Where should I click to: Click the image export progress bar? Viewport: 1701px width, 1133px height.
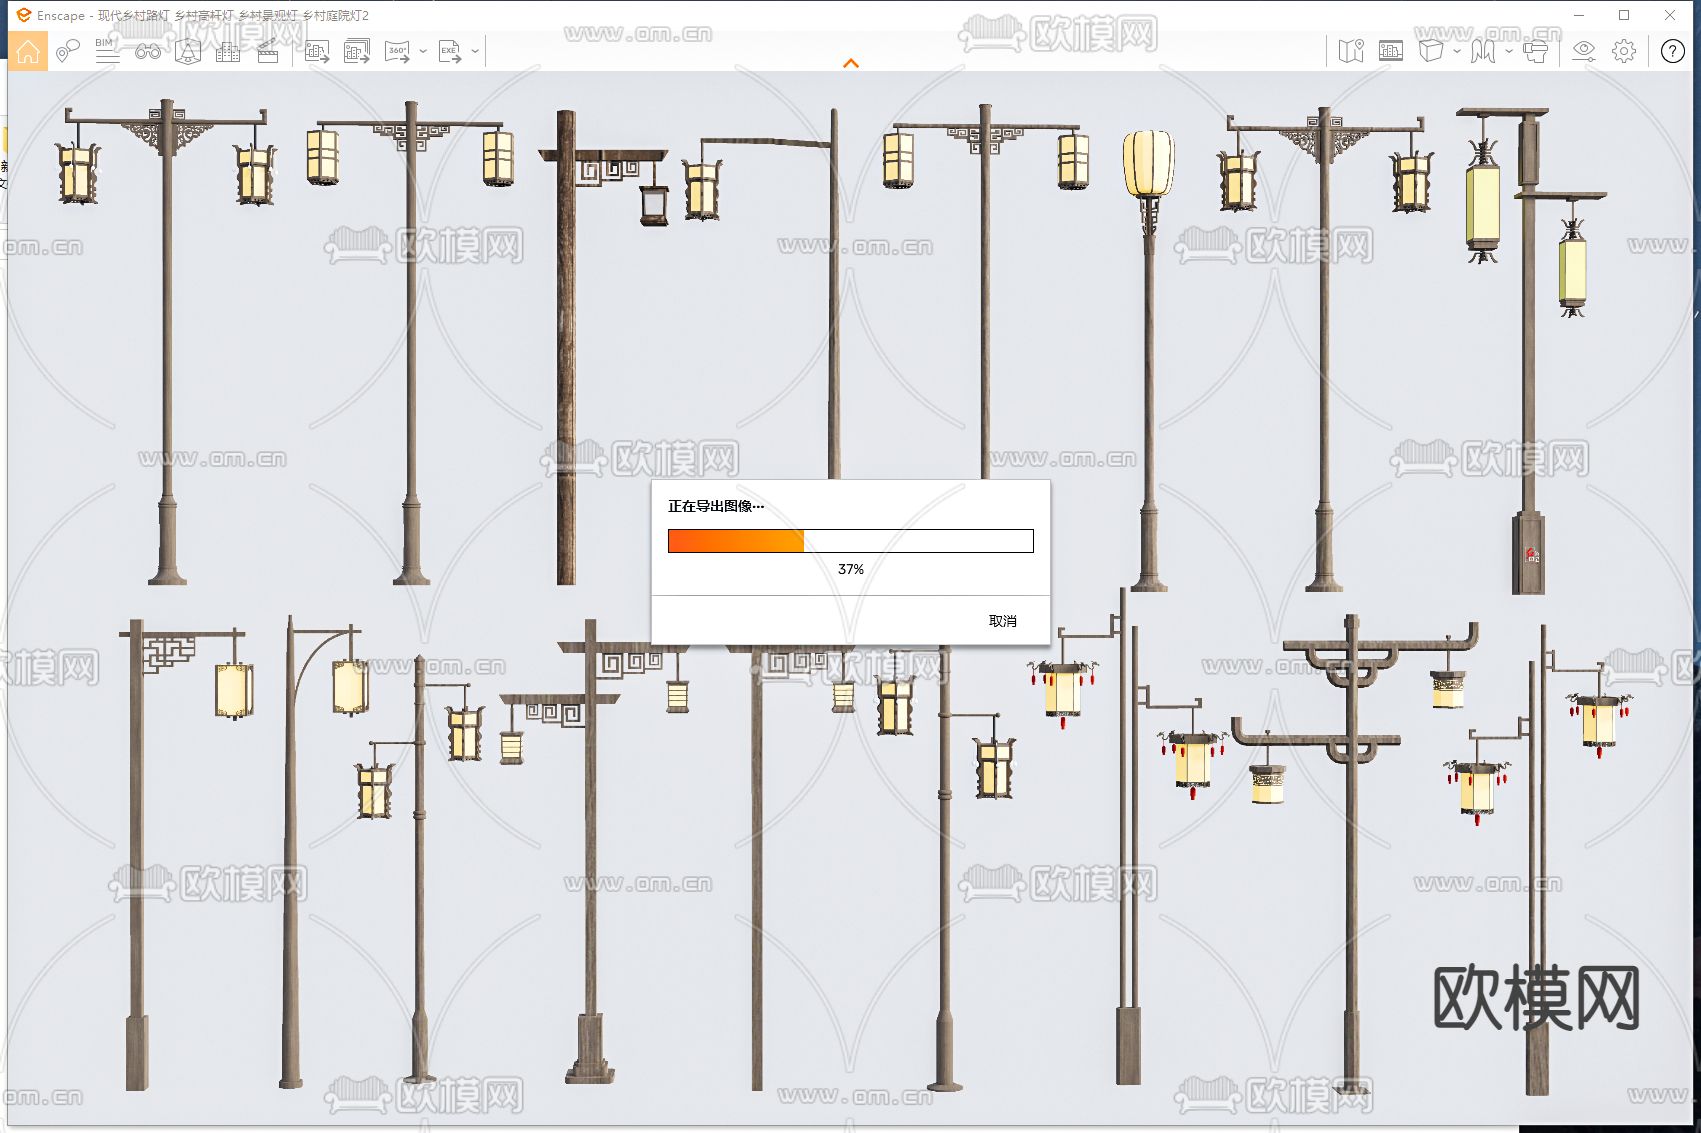[851, 541]
